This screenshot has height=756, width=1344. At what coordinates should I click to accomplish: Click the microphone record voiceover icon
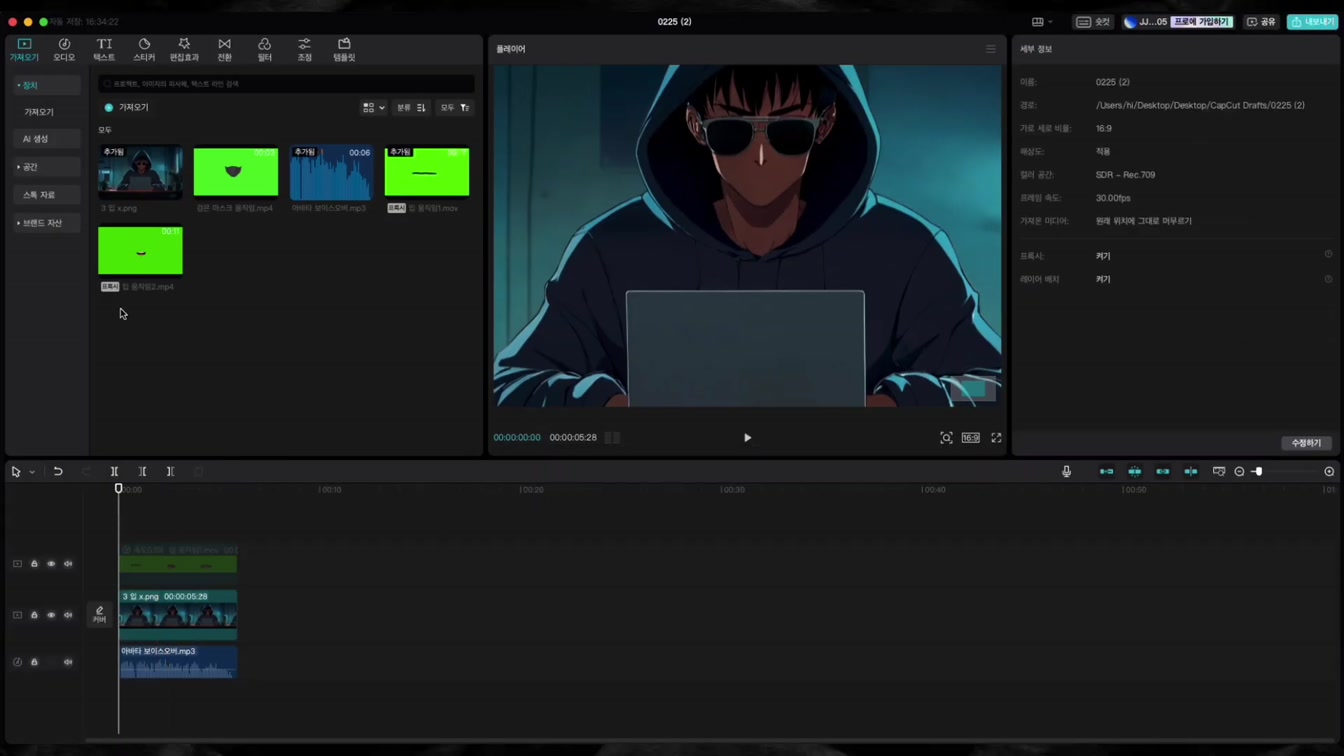1066,472
